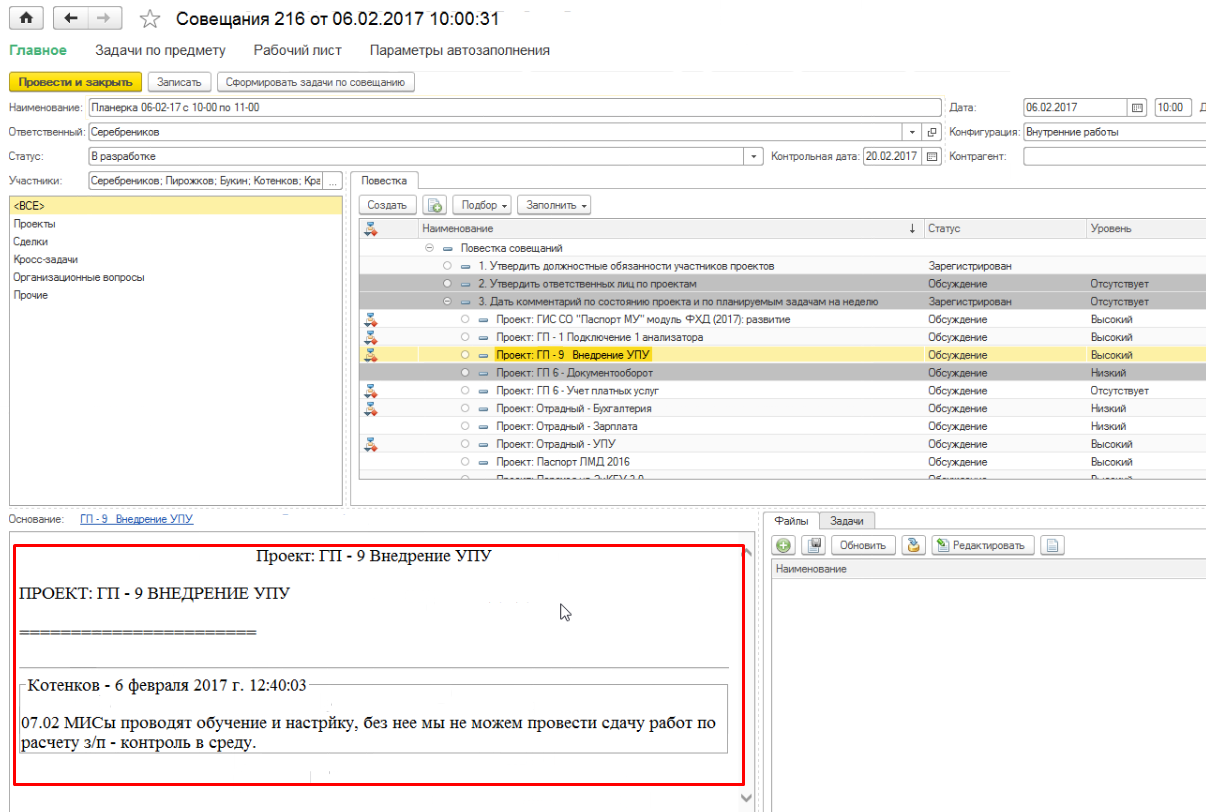This screenshot has width=1206, height=812.
Task: Click the green plus icon in Файлы panel
Action: coord(784,545)
